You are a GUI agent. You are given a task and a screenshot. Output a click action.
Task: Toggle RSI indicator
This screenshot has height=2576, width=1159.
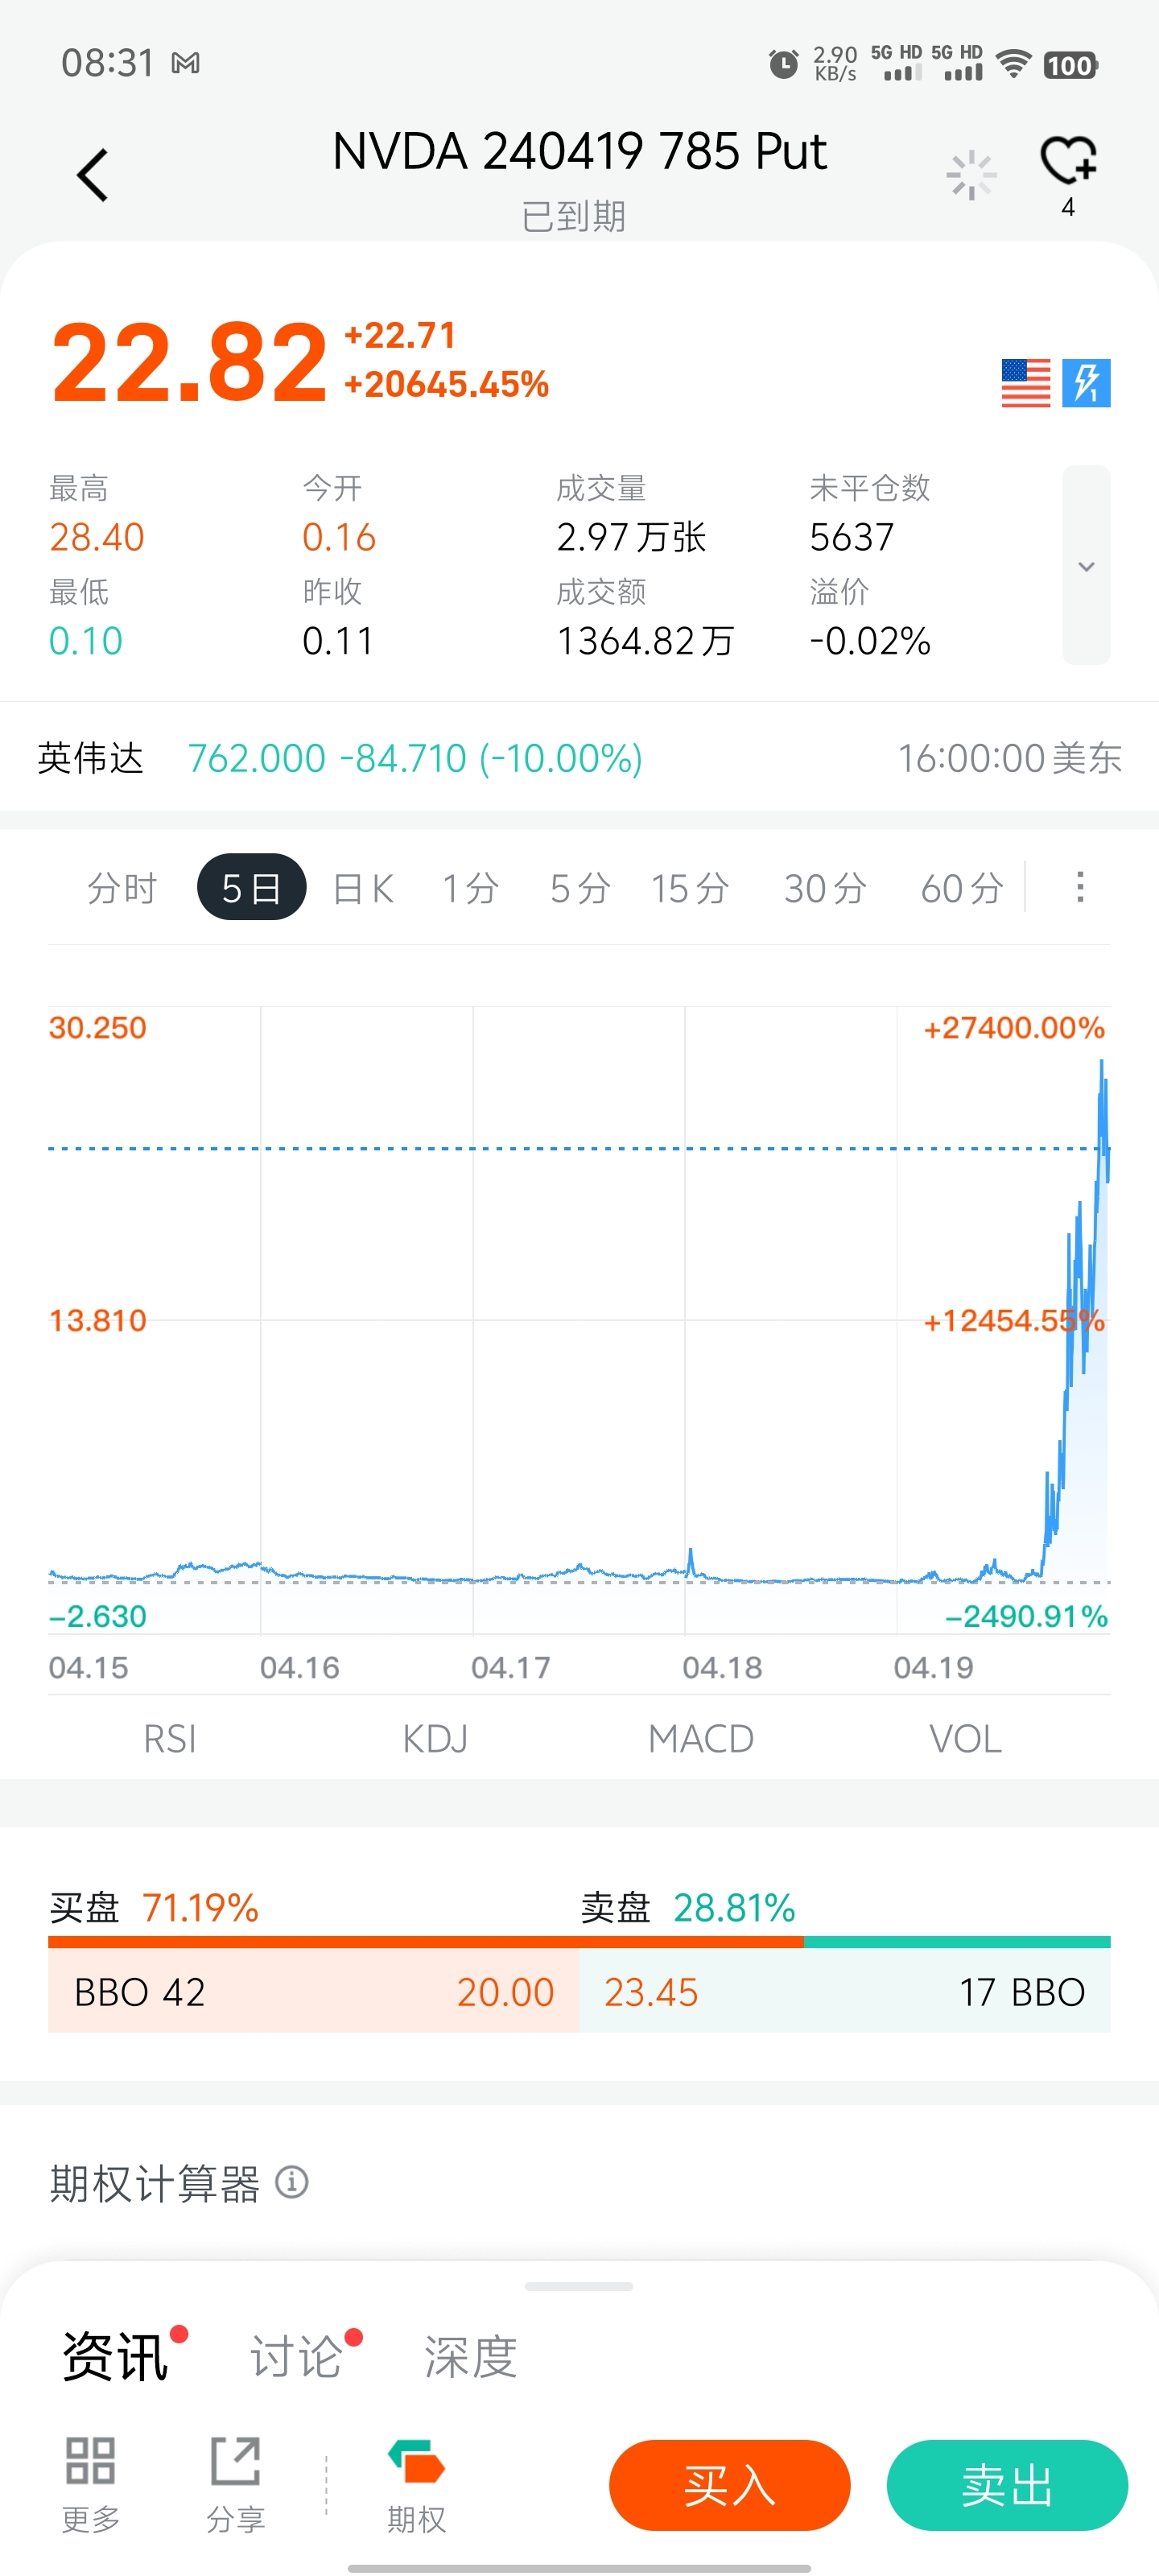(169, 1739)
